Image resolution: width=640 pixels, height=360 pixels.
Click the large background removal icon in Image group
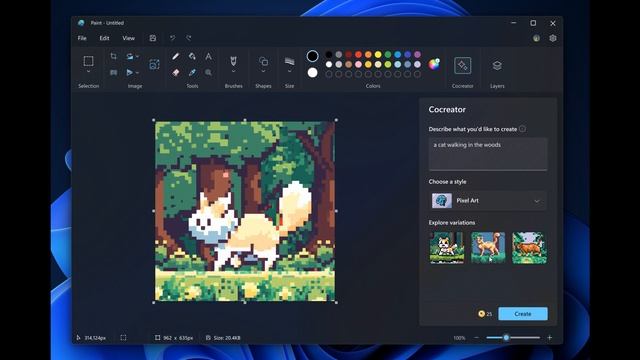(x=154, y=64)
